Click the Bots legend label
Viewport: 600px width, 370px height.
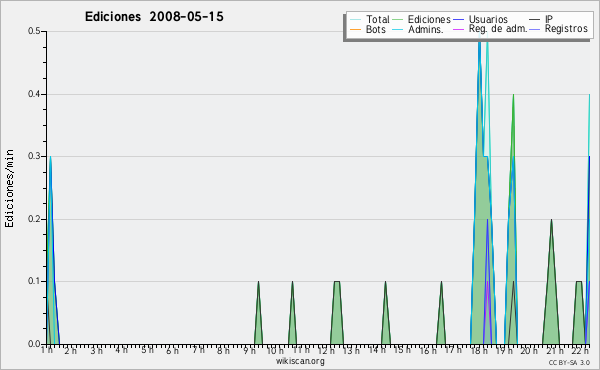pyautogui.click(x=375, y=29)
